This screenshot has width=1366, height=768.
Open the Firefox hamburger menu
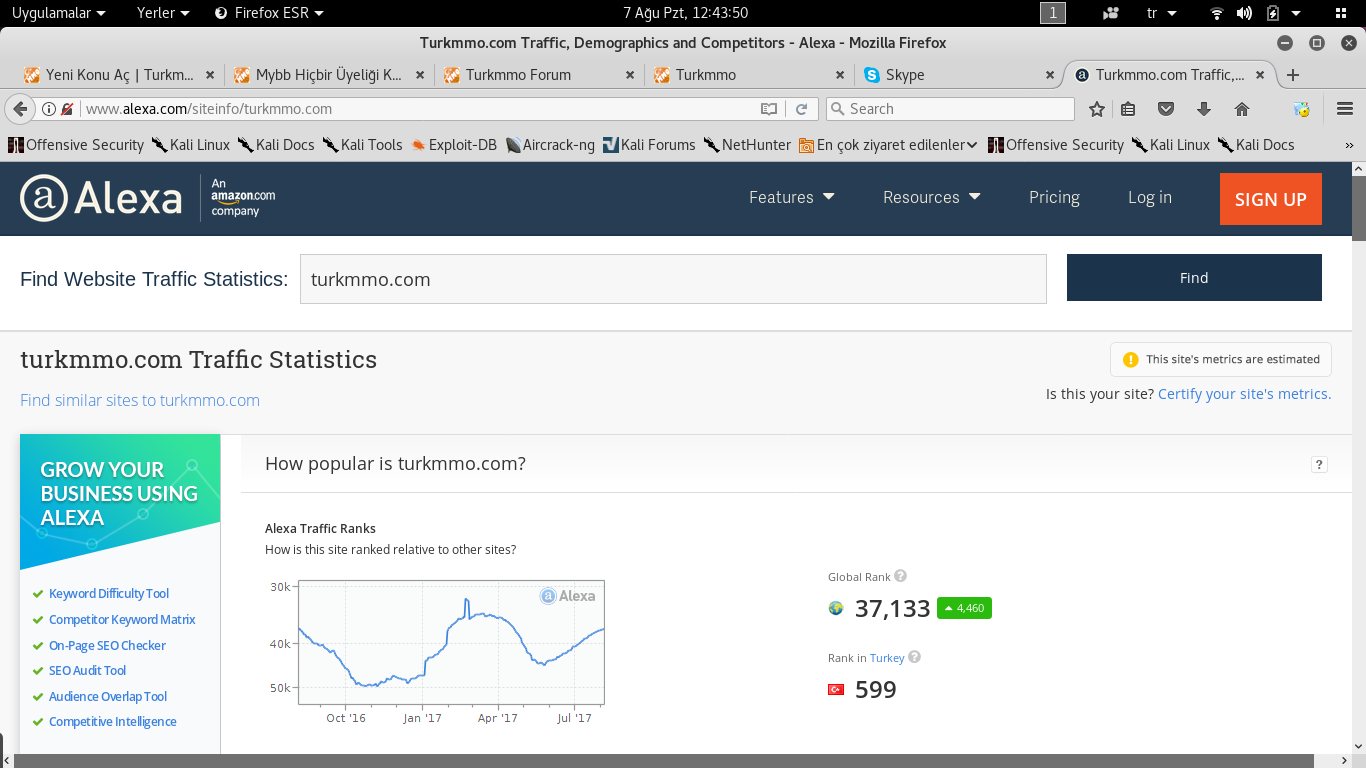(x=1345, y=109)
